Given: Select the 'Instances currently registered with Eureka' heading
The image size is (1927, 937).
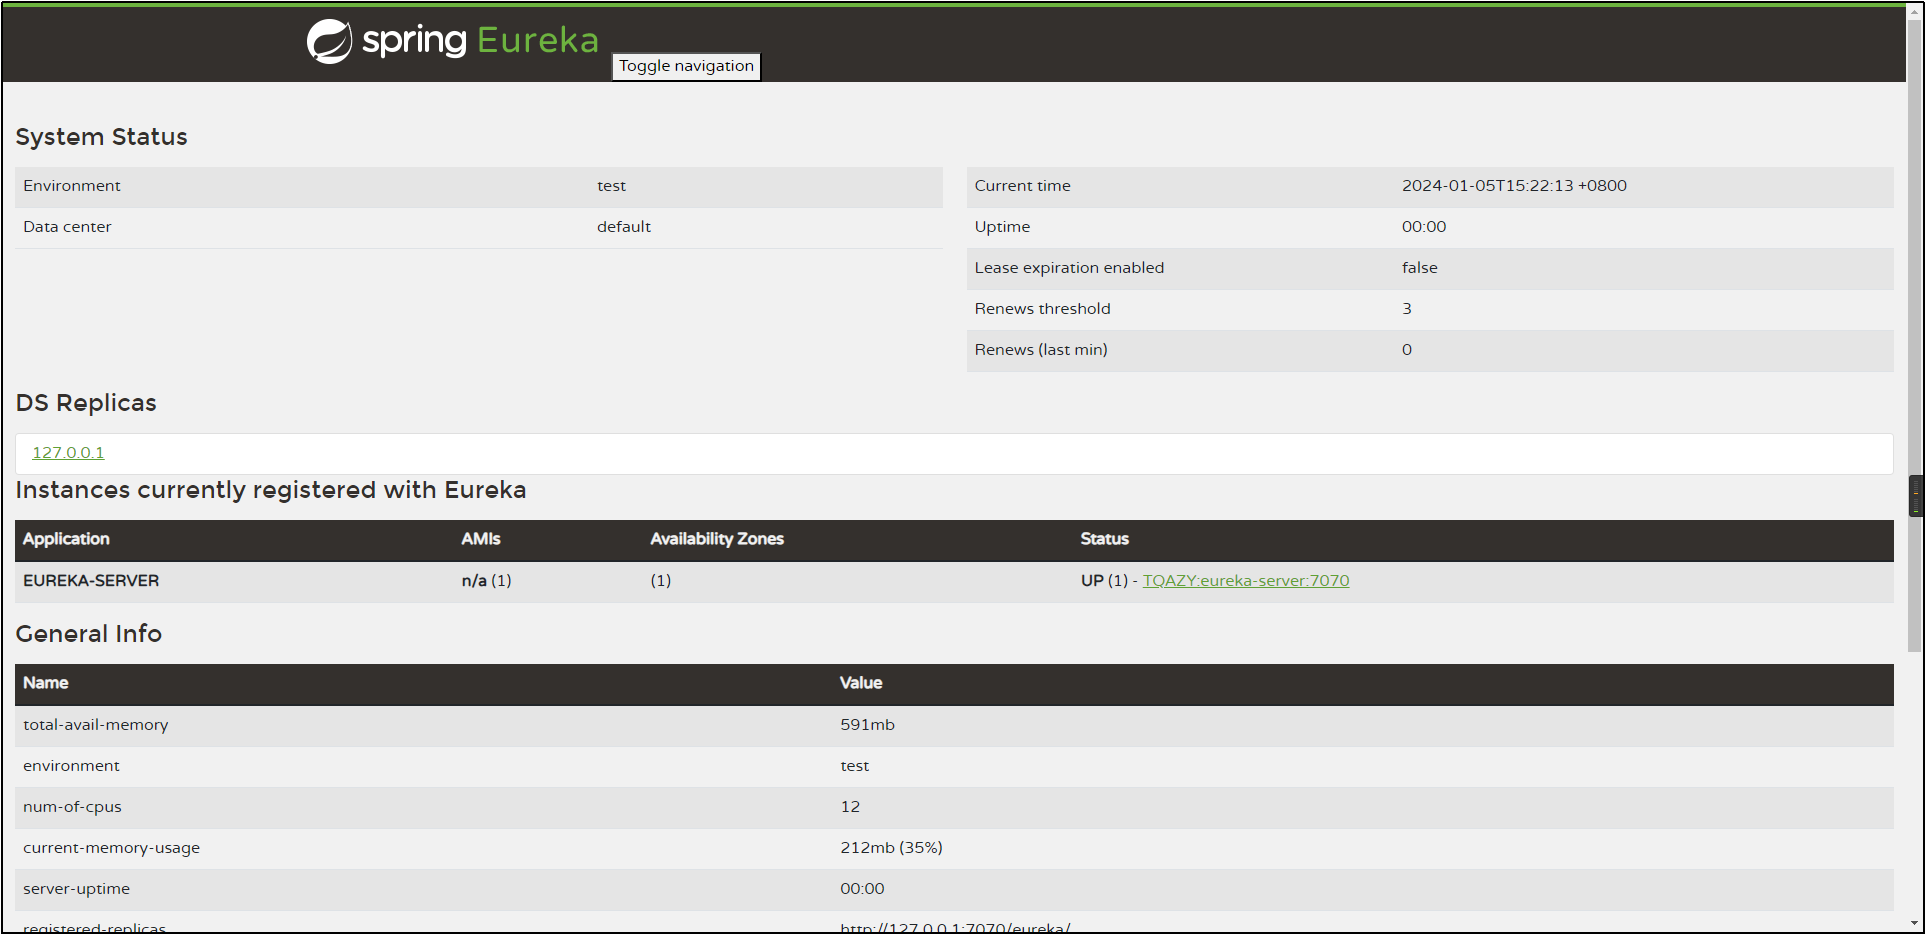Looking at the screenshot, I should tap(270, 490).
